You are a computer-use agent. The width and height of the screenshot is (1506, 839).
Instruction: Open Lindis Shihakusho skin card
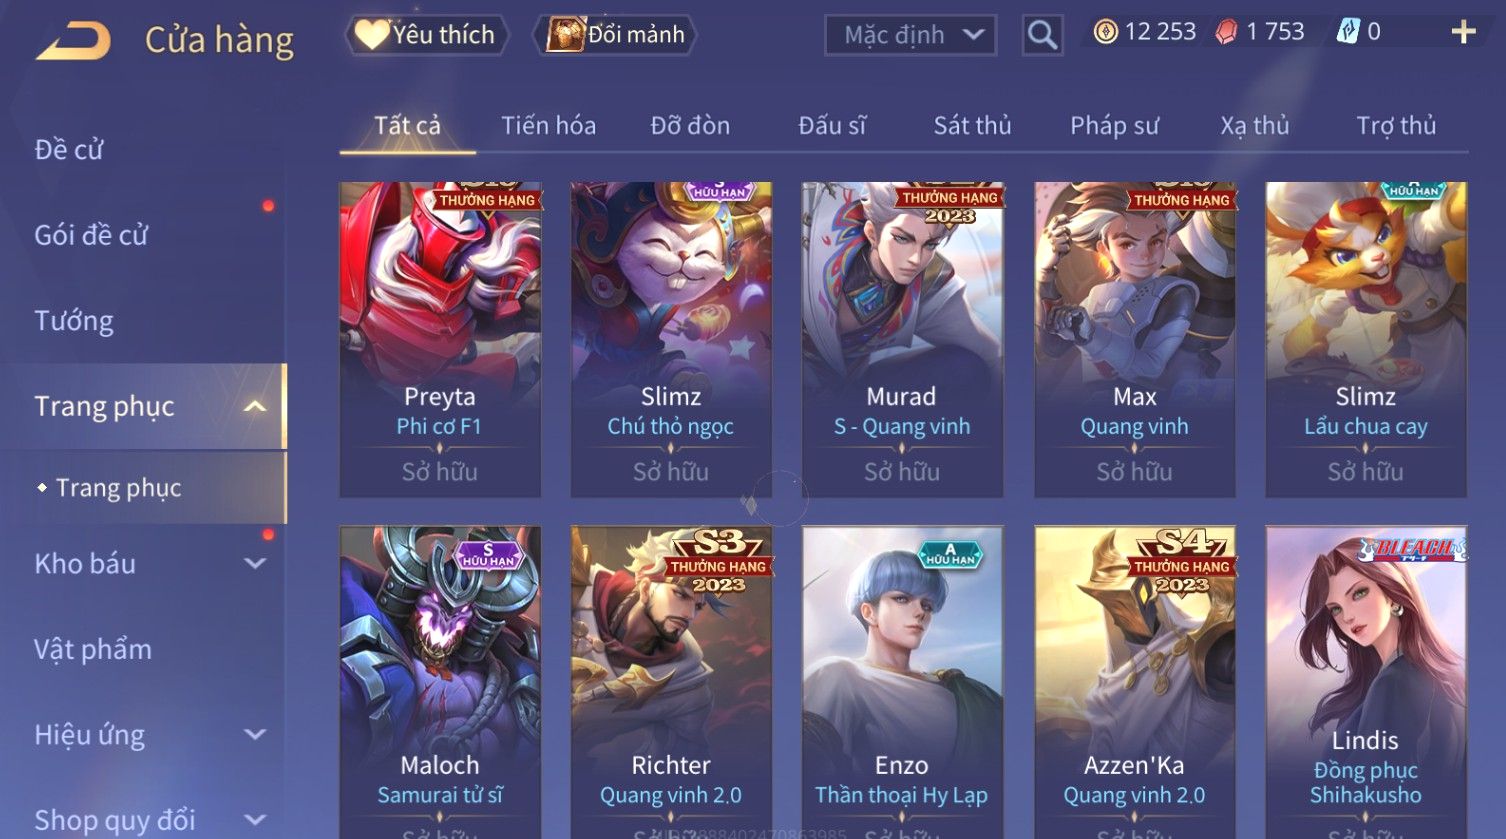point(1366,682)
